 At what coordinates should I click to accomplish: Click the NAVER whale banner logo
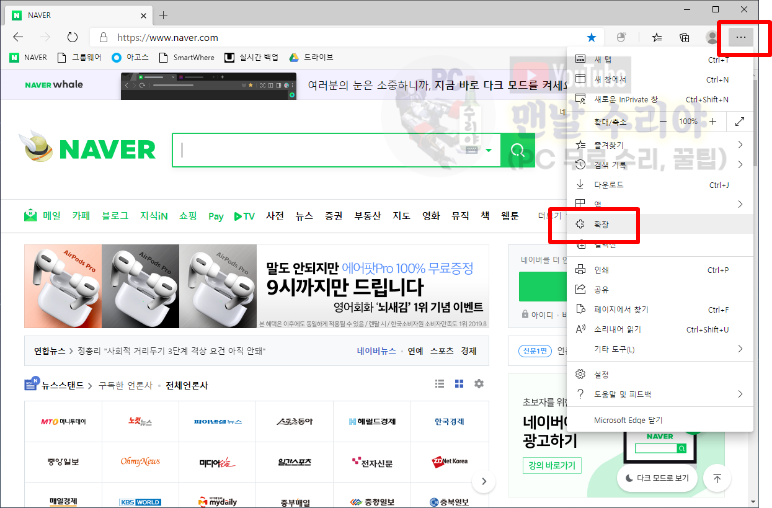click(54, 85)
